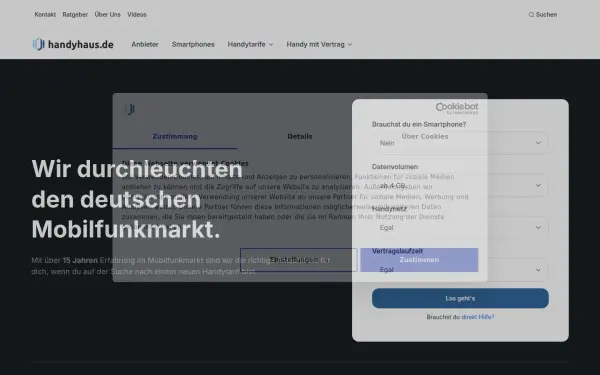
Task: Click the handyhaus.de logo
Action: coord(73,44)
